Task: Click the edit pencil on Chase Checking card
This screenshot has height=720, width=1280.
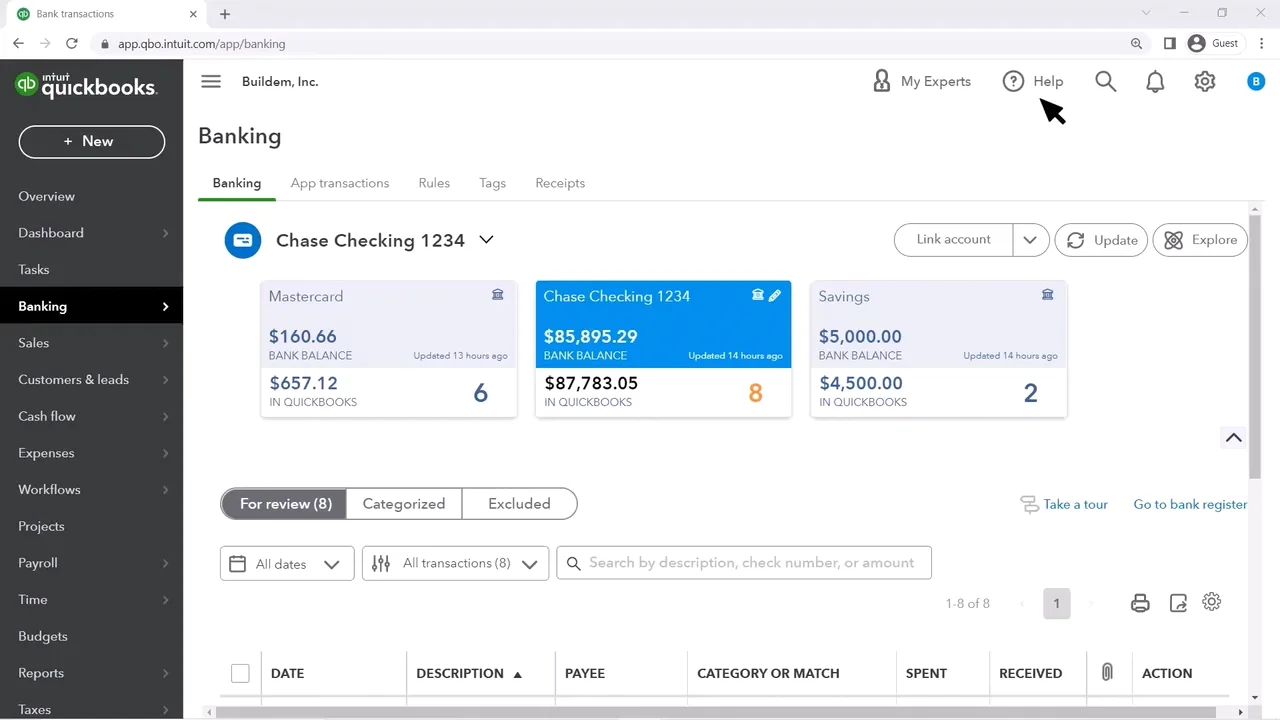Action: click(x=774, y=295)
